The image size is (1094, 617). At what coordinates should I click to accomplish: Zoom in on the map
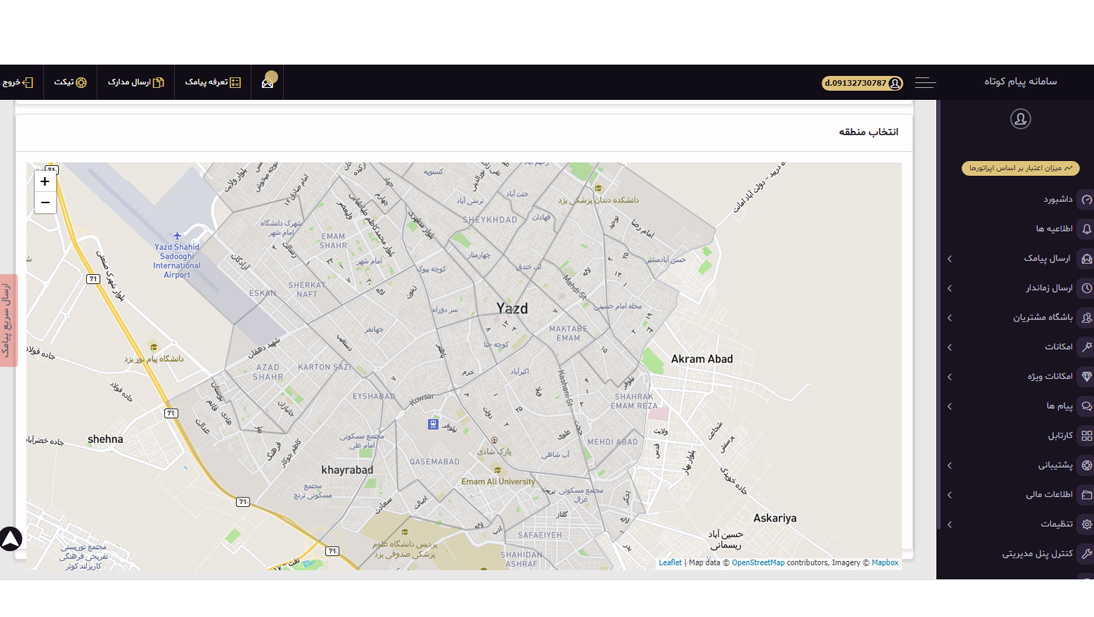[x=45, y=182]
